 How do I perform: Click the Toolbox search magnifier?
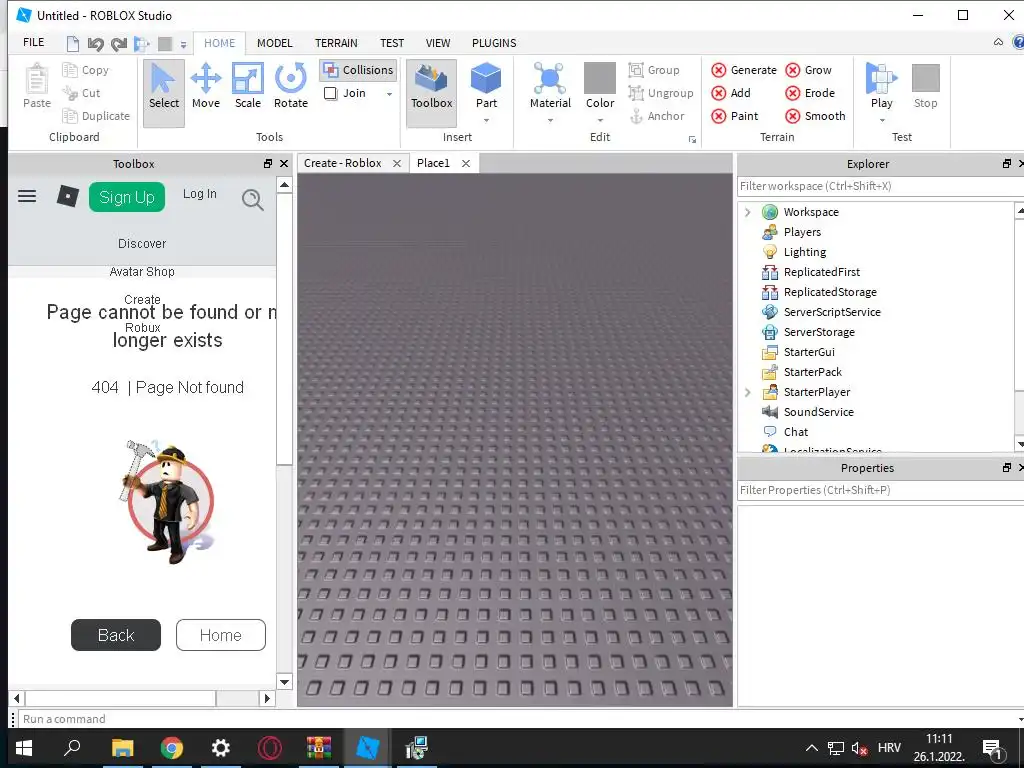(x=253, y=199)
